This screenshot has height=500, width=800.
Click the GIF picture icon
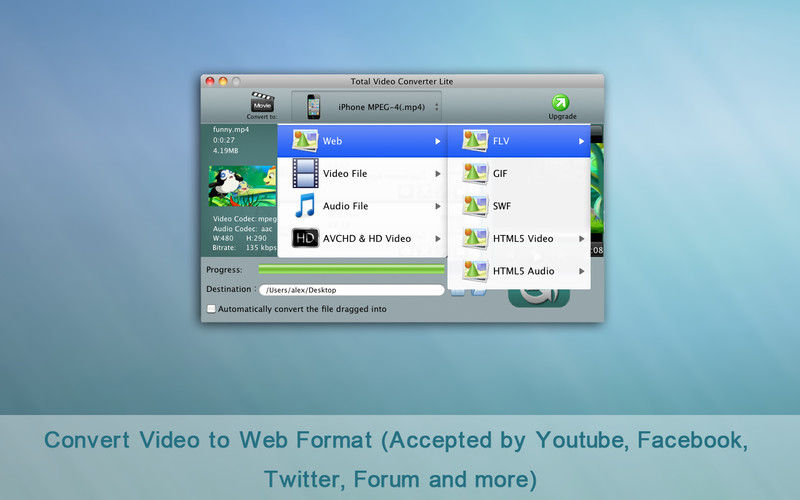point(475,173)
